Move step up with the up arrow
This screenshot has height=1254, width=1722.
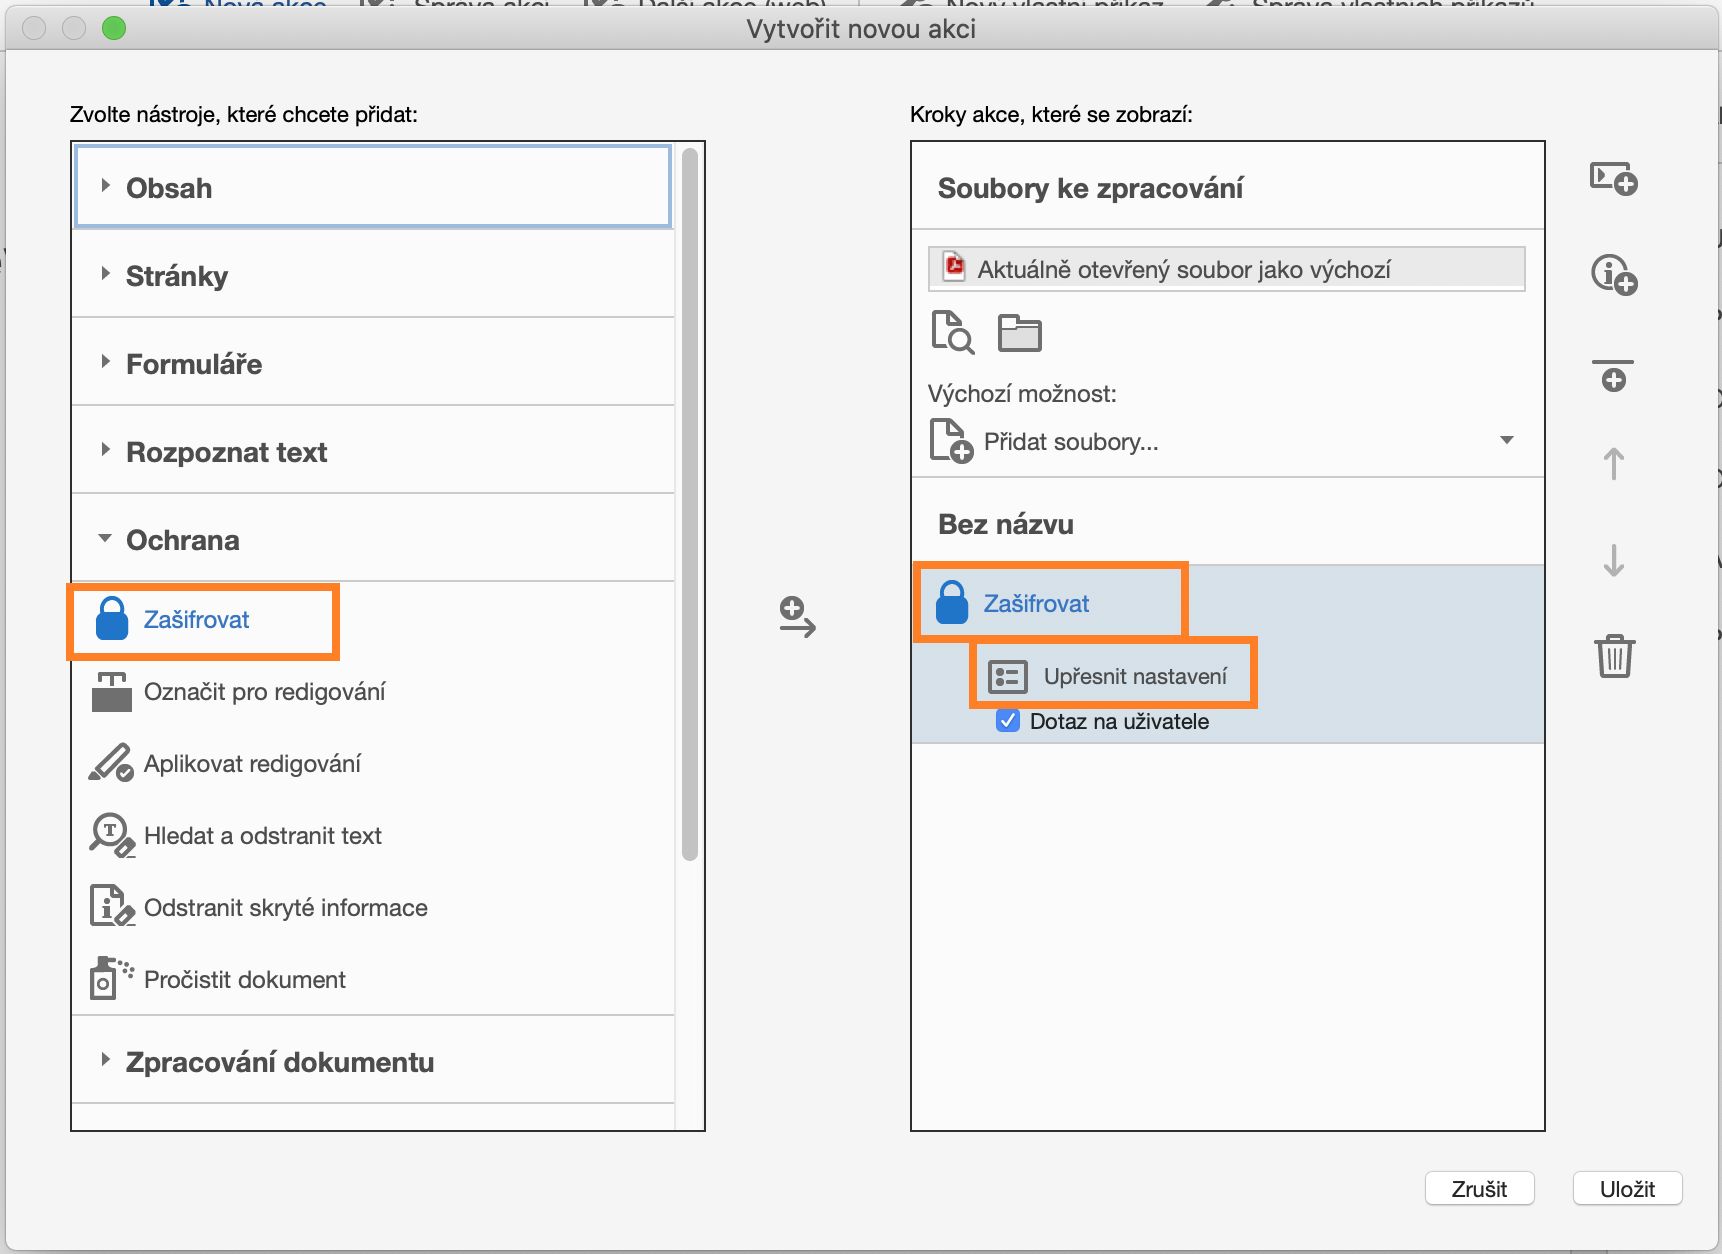click(x=1613, y=464)
